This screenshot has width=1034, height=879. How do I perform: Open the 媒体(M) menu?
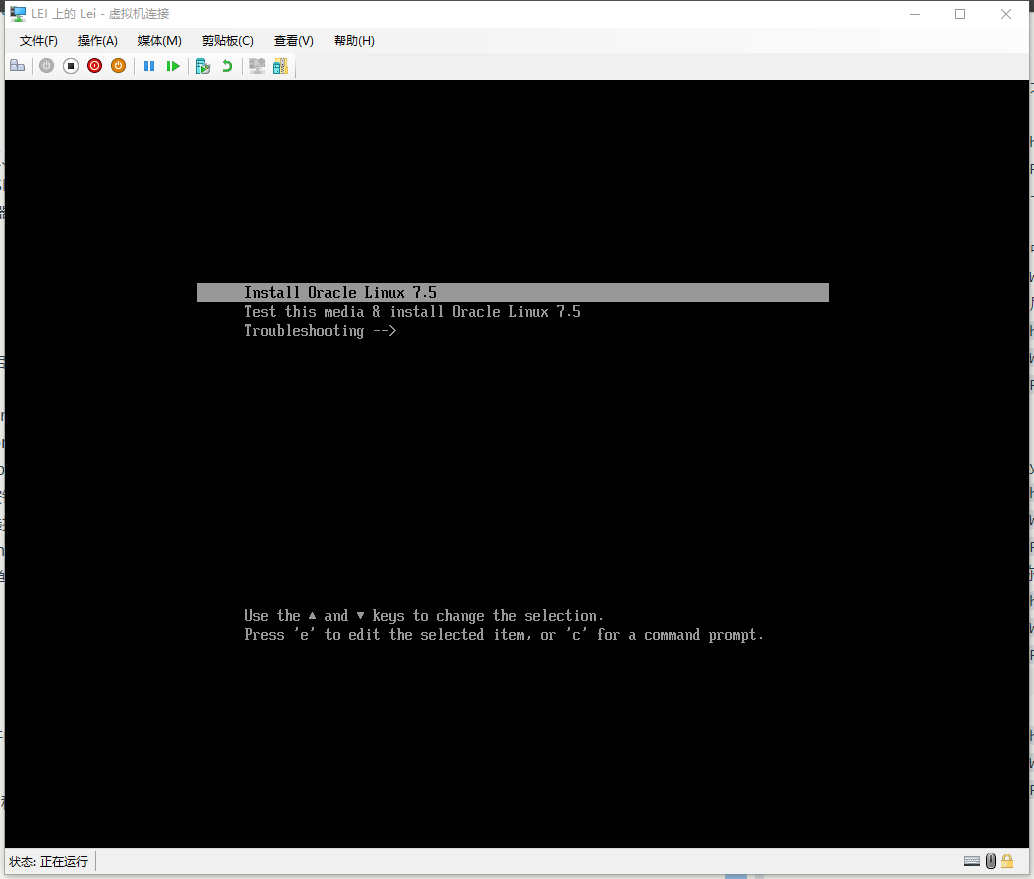[160, 41]
